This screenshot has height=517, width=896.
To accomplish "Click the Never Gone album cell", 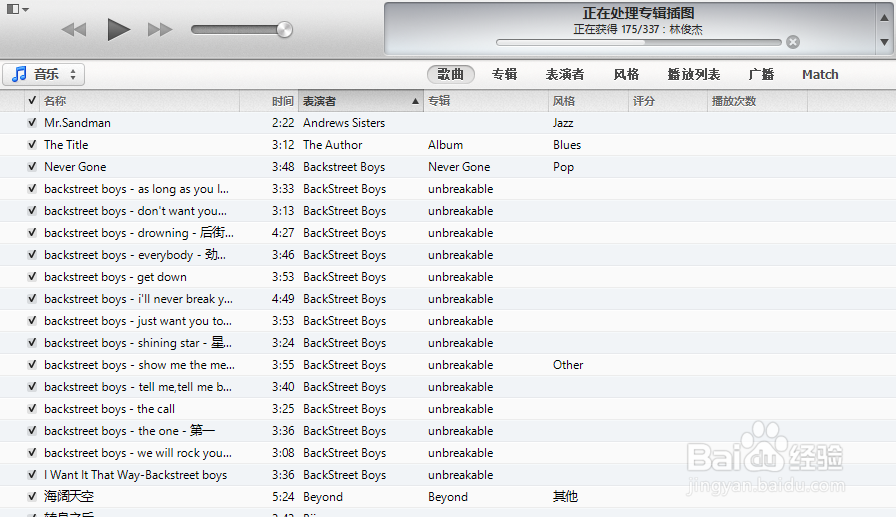I will 459,167.
